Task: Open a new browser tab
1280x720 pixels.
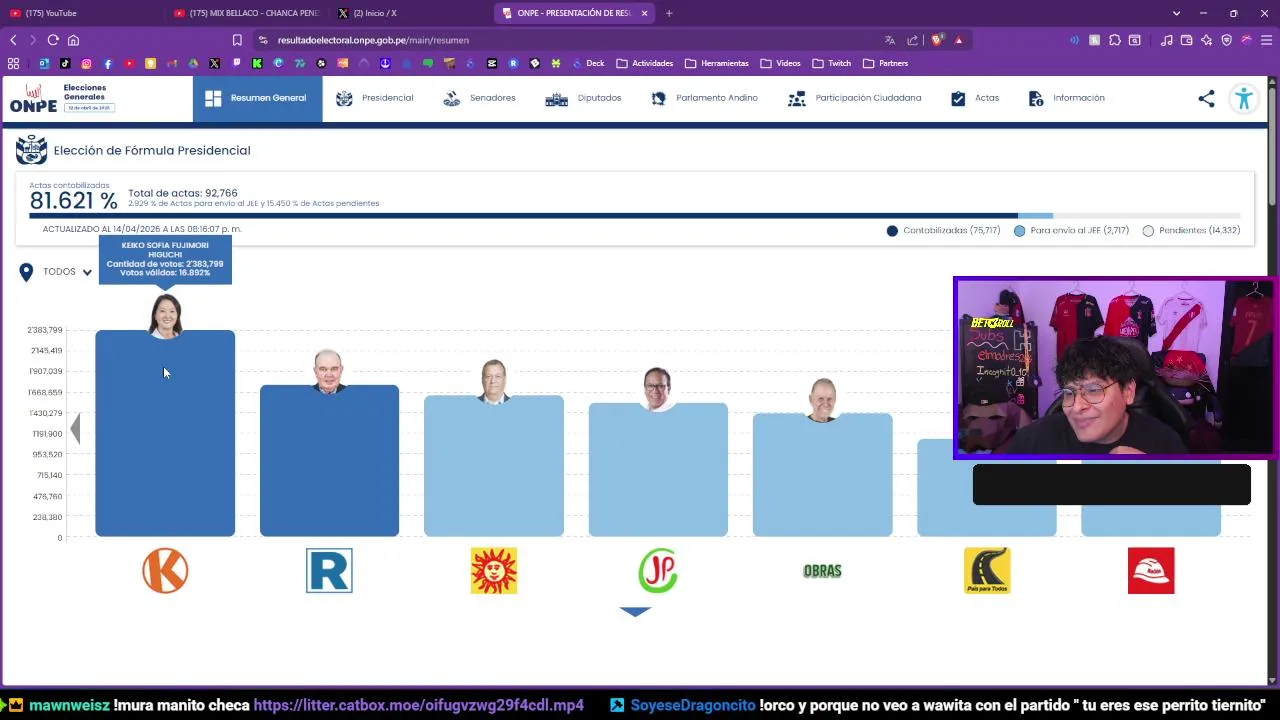Action: pyautogui.click(x=669, y=13)
